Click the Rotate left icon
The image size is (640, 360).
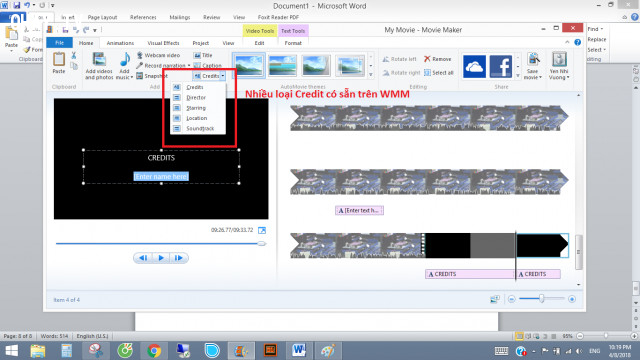(x=386, y=59)
